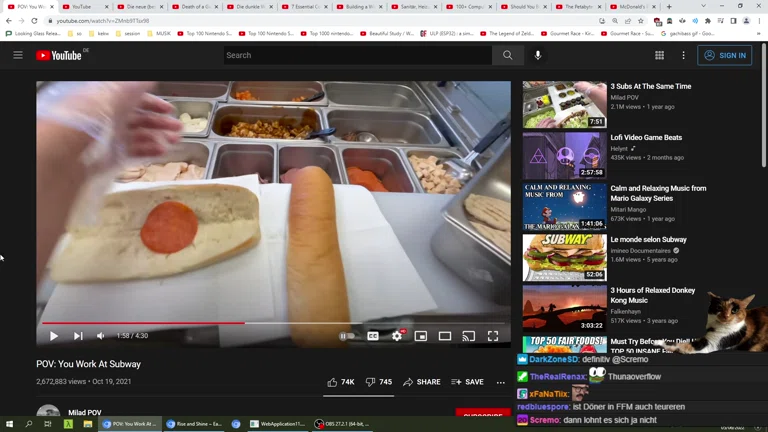Start voice search with microphone icon

click(538, 55)
